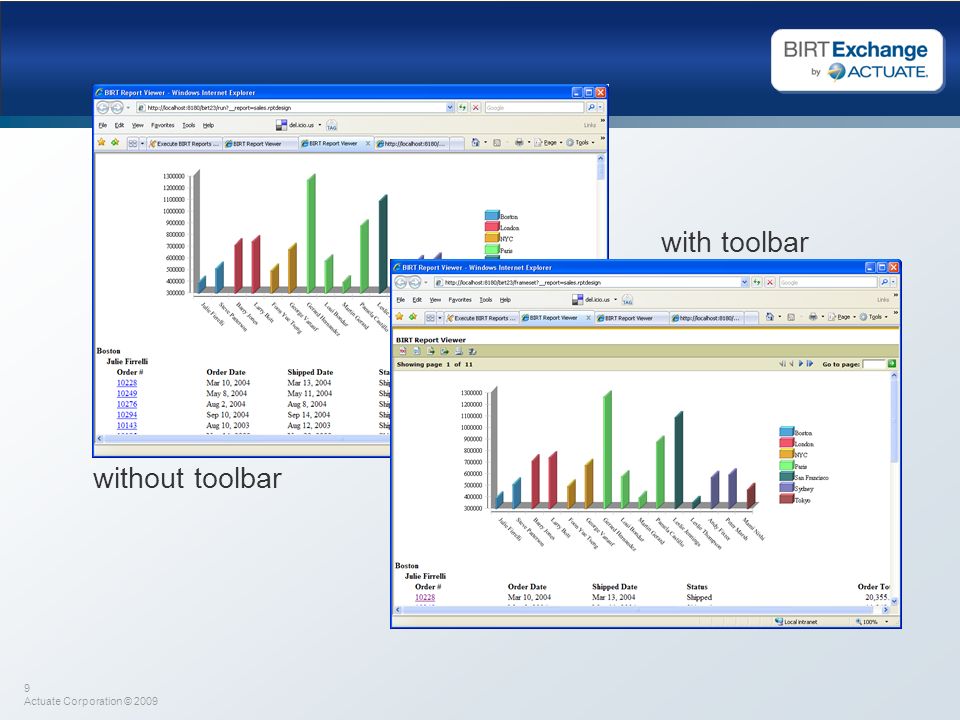The image size is (960, 720).
Task: Open order 10228 link in front window
Action: click(425, 597)
